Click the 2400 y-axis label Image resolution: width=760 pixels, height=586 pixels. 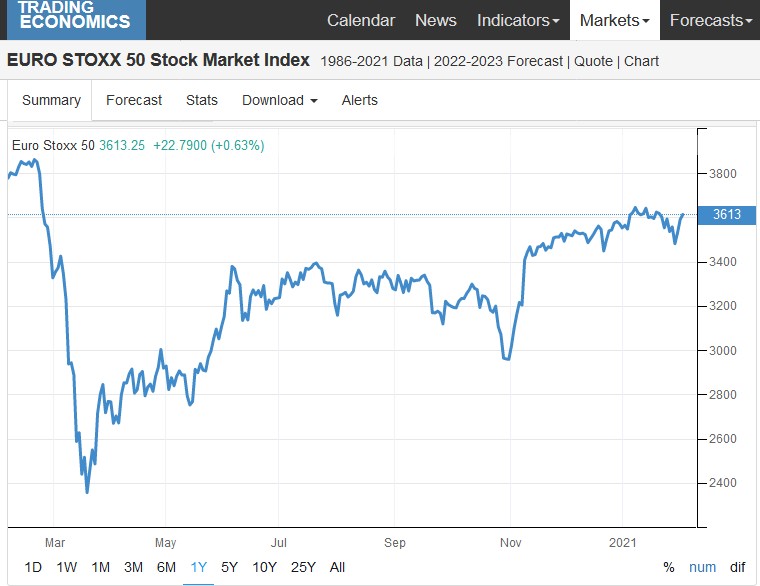(x=723, y=483)
